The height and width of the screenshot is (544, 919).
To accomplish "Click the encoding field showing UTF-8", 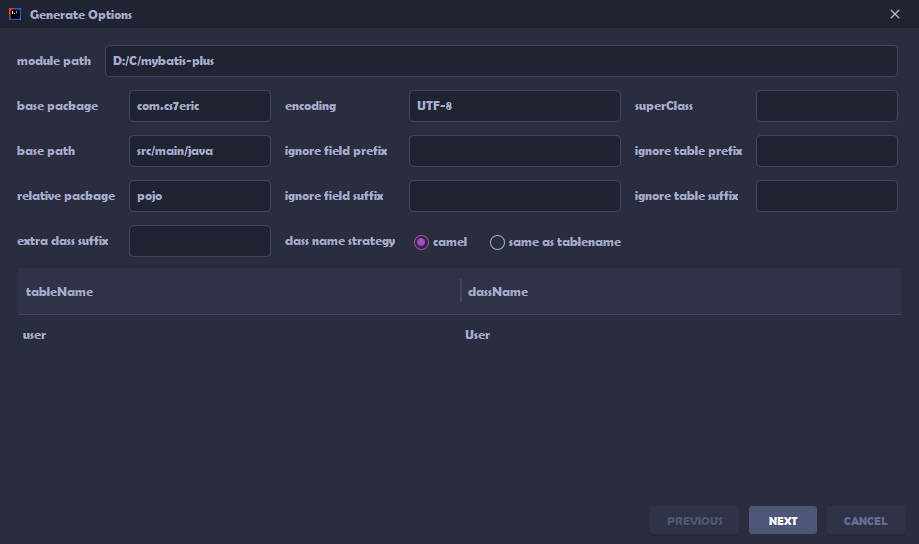I will tap(515, 106).
